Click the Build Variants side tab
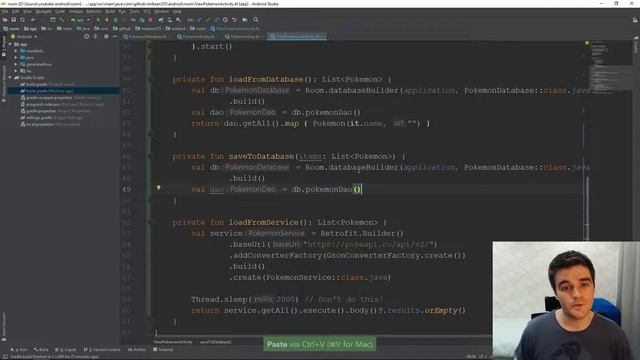 point(4,327)
